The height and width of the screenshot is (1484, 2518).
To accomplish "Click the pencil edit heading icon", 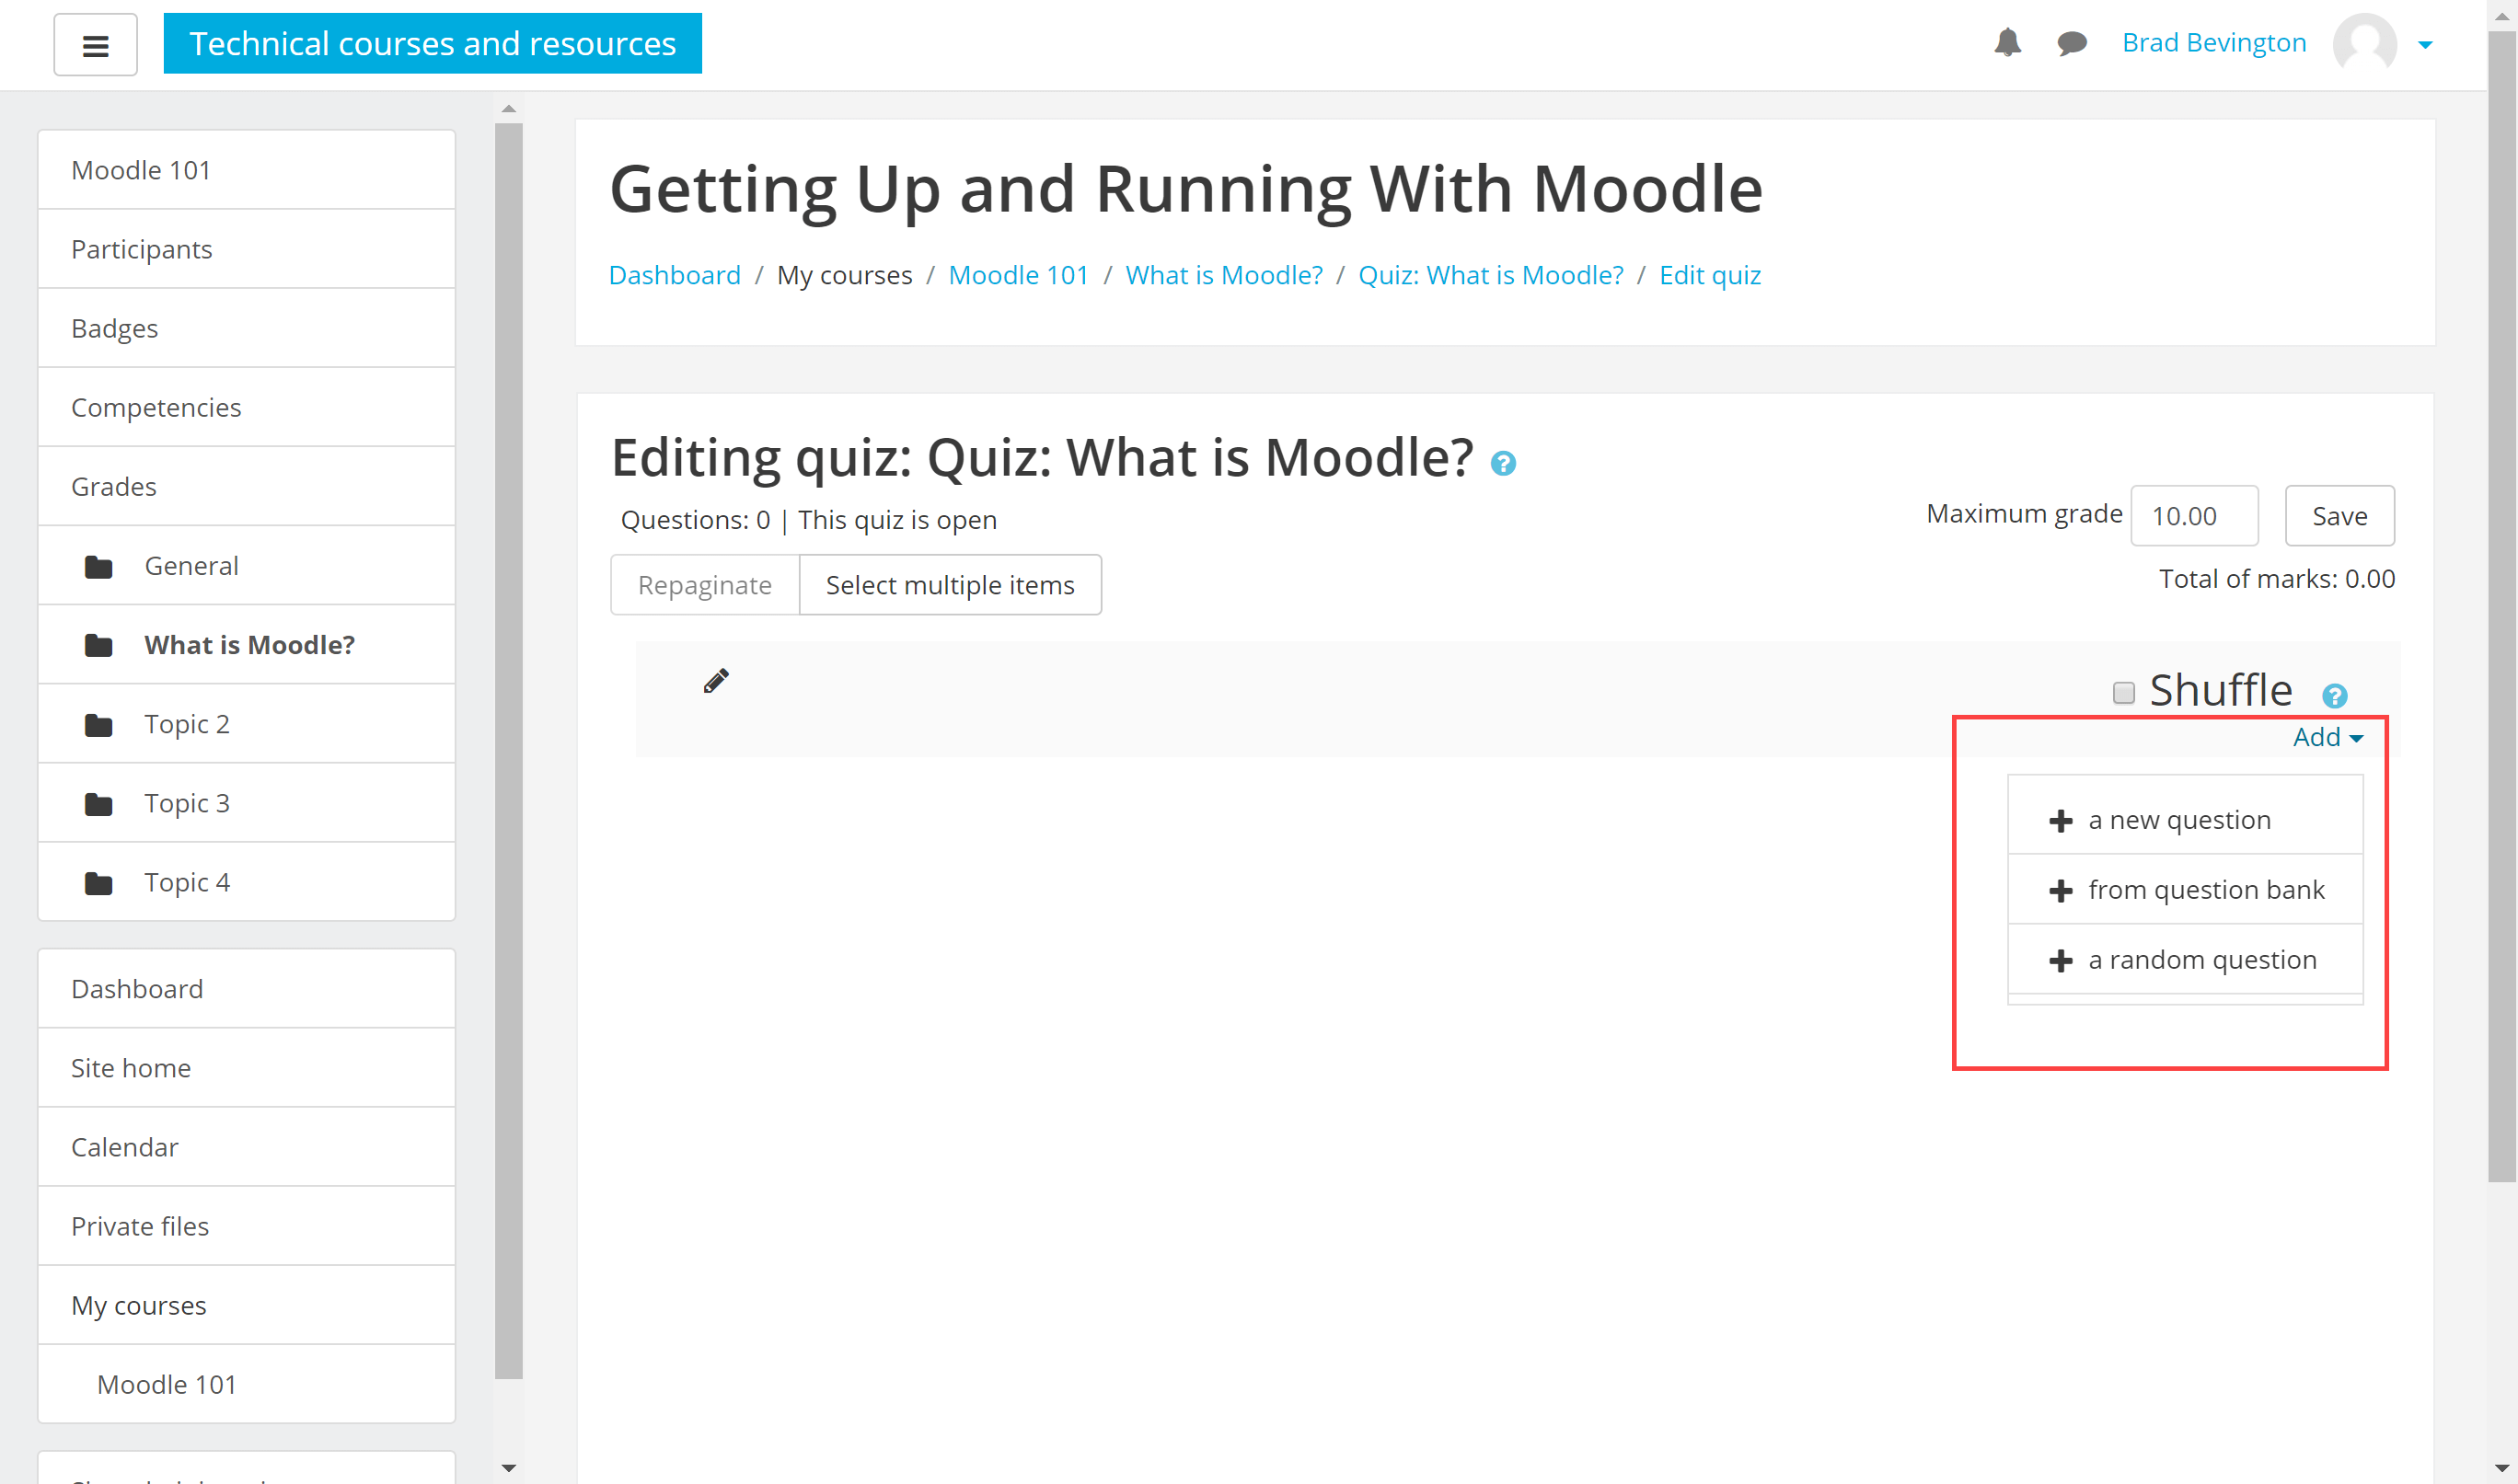I will click(716, 681).
